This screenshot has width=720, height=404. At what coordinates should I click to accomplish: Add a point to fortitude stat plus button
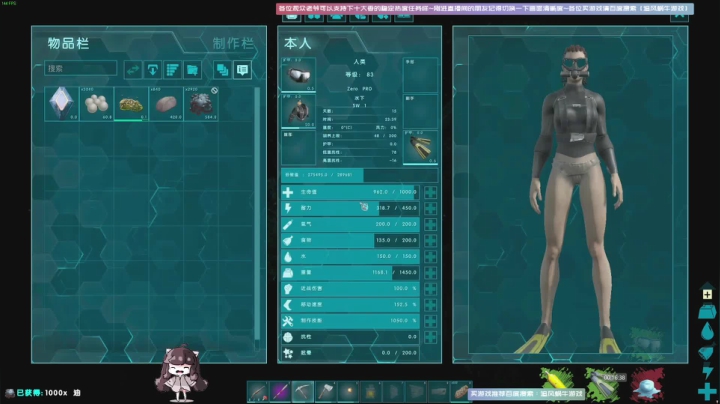(430, 337)
